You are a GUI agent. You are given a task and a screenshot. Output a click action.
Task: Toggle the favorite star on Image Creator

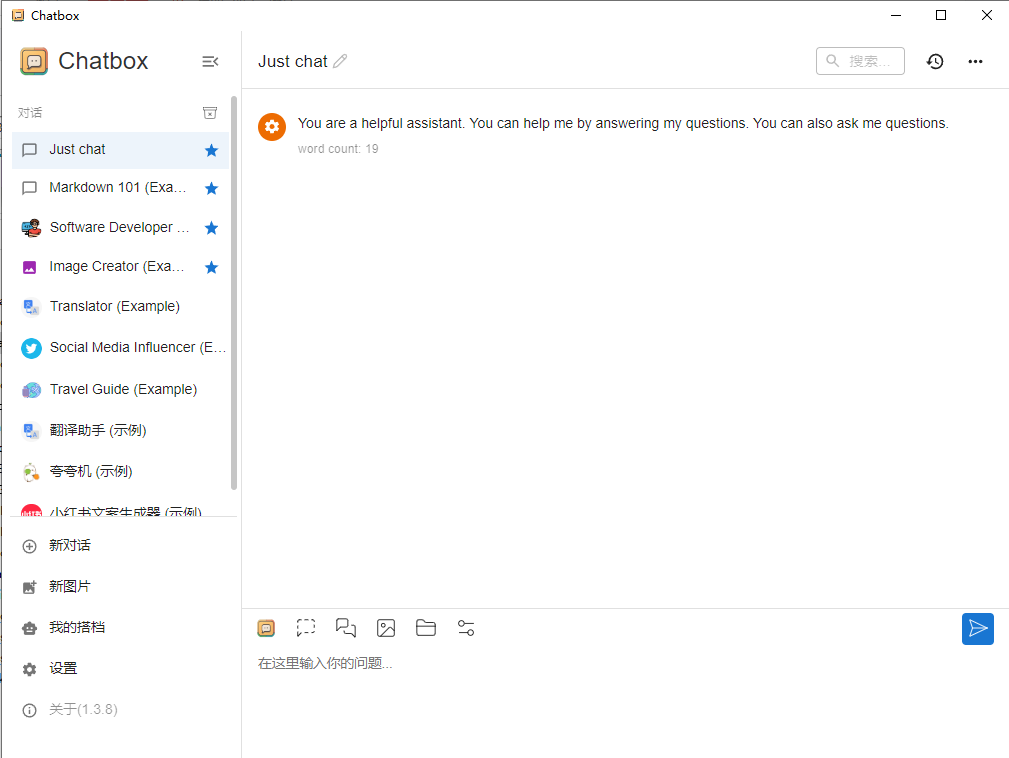click(211, 267)
